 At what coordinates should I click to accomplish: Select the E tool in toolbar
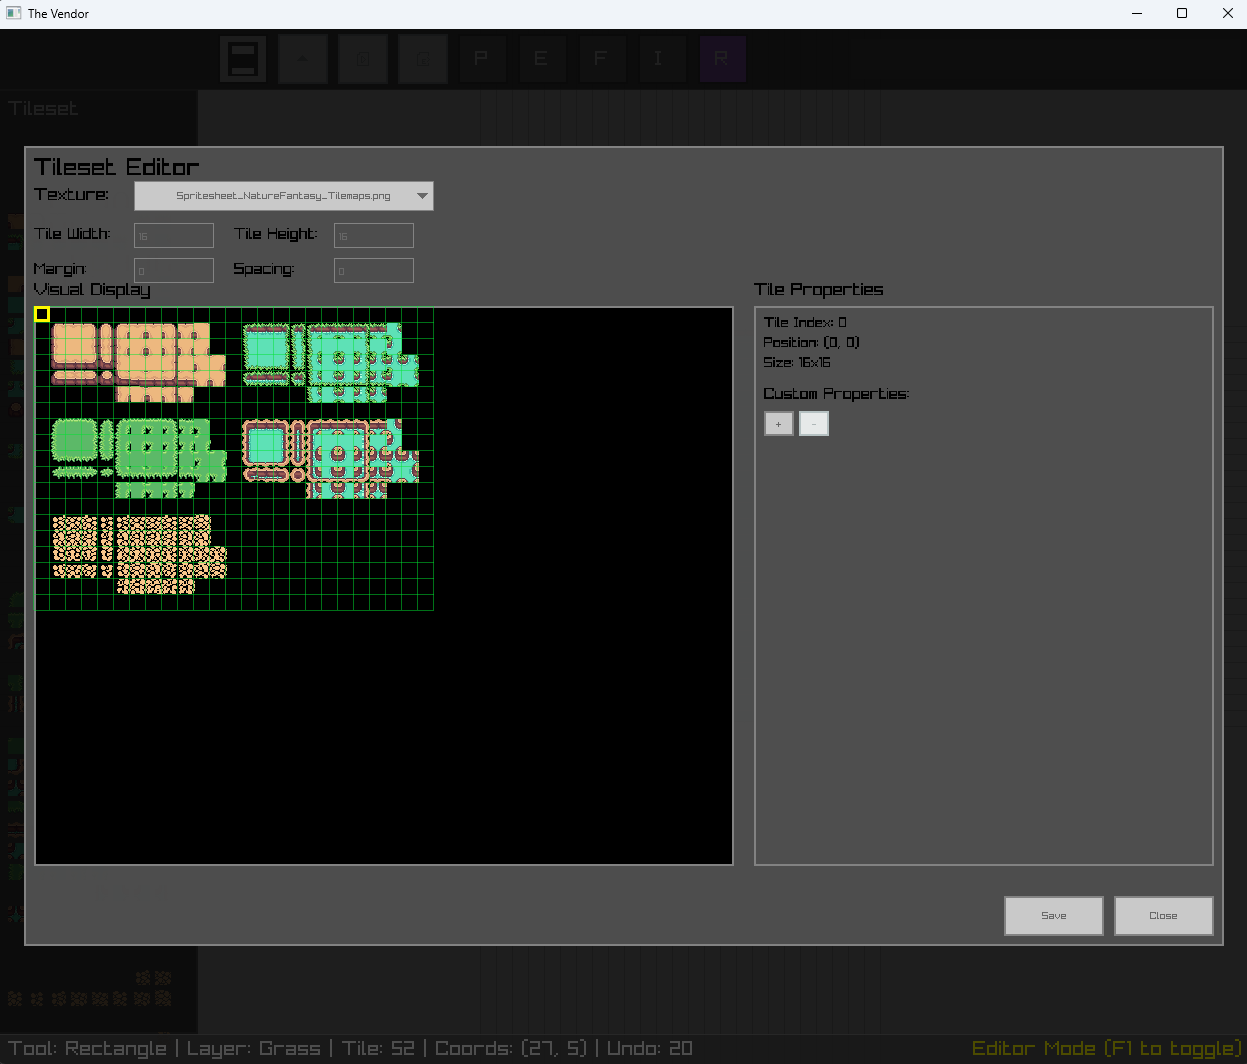click(x=541, y=59)
